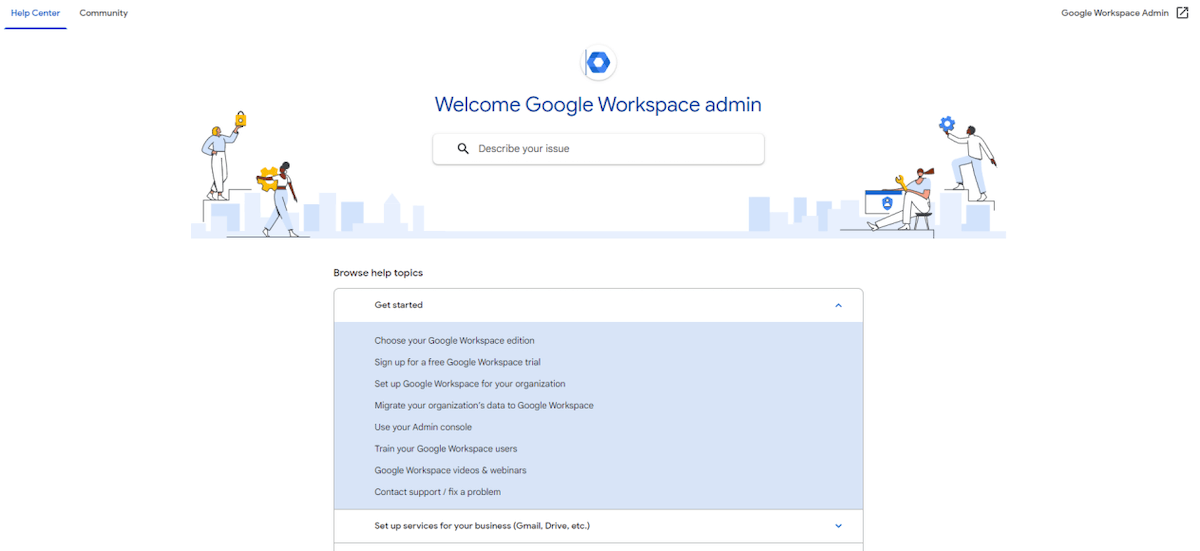Expand the Set up services chevron
Image resolution: width=1200 pixels, height=551 pixels.
tap(838, 526)
